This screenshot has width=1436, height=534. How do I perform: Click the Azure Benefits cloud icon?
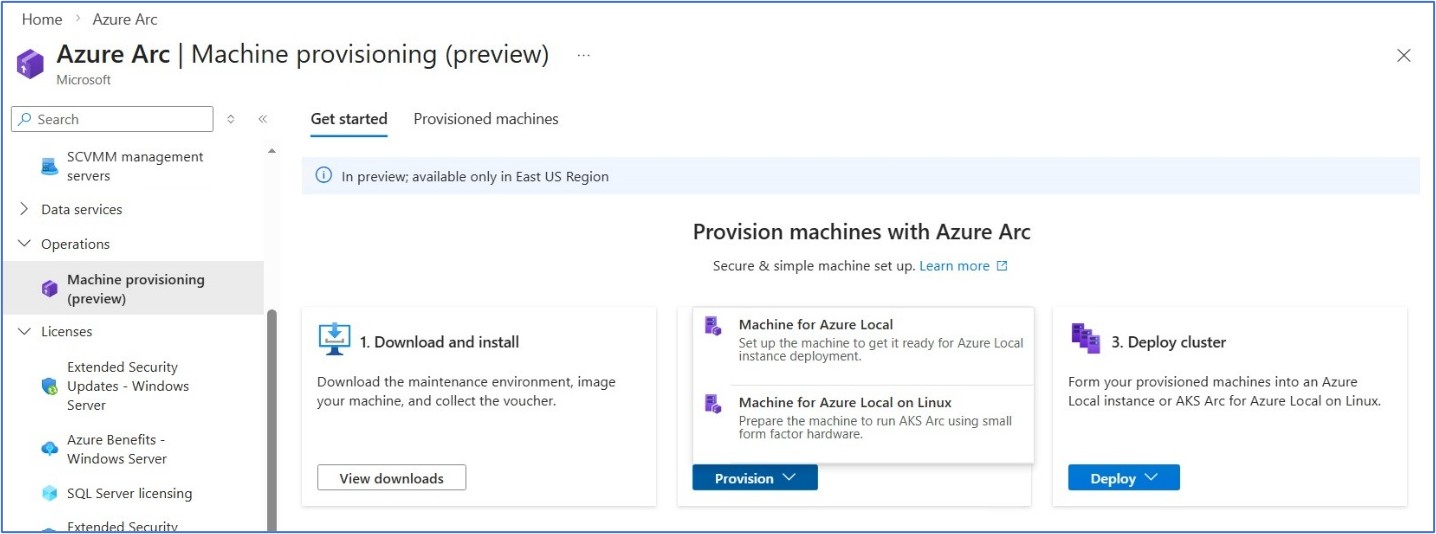pyautogui.click(x=49, y=449)
